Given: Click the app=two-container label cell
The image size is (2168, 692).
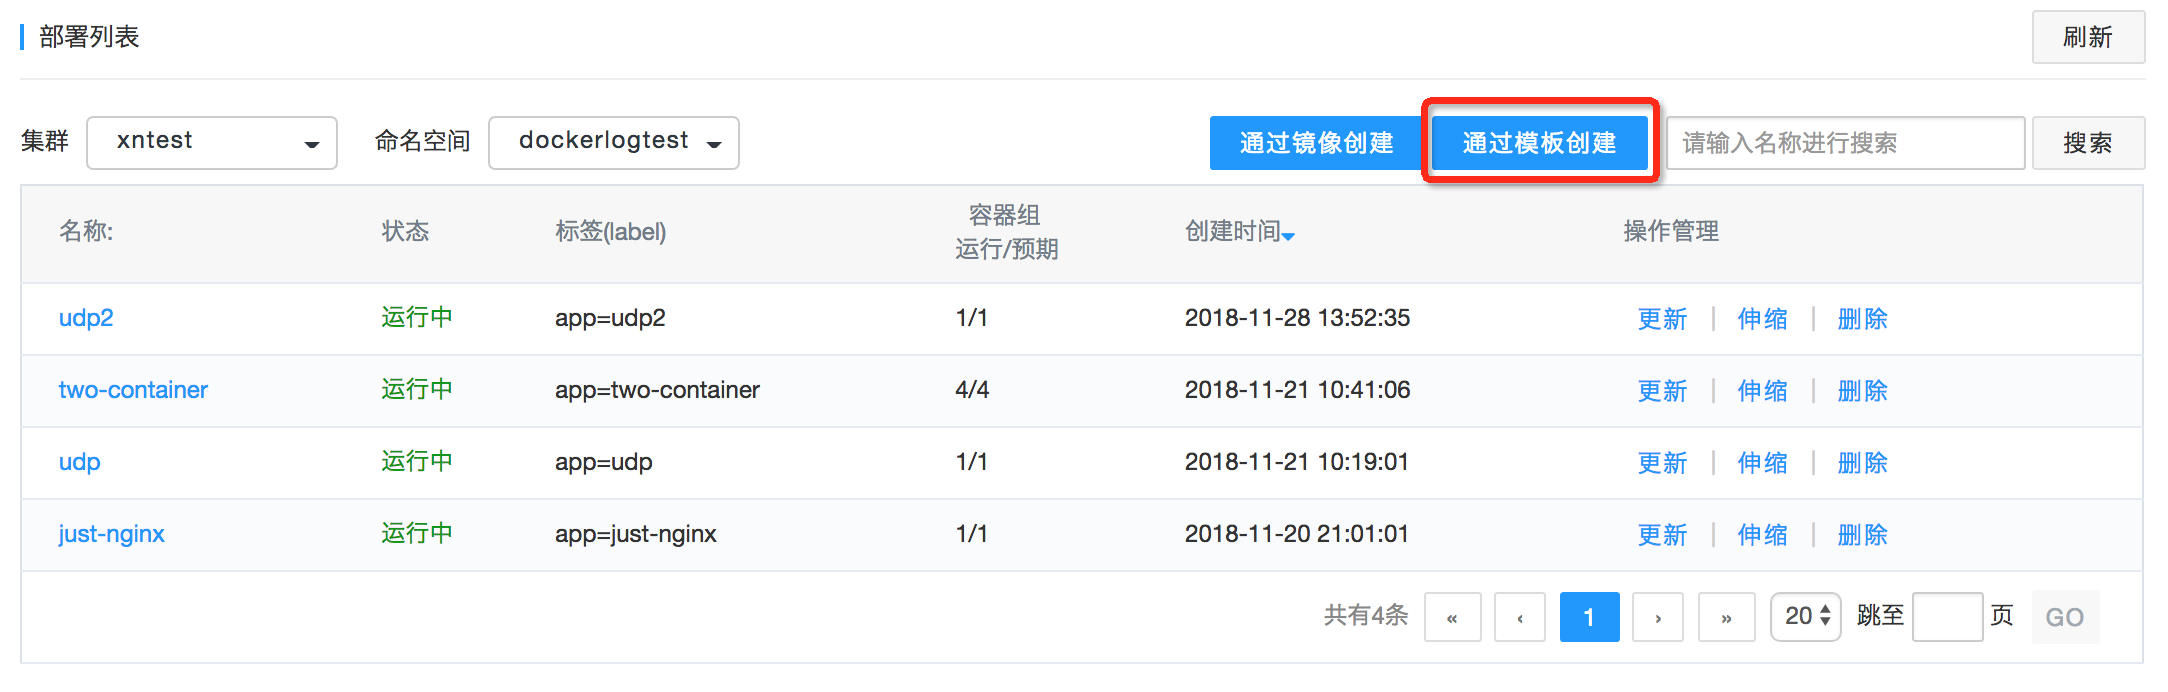Looking at the screenshot, I should click(657, 390).
